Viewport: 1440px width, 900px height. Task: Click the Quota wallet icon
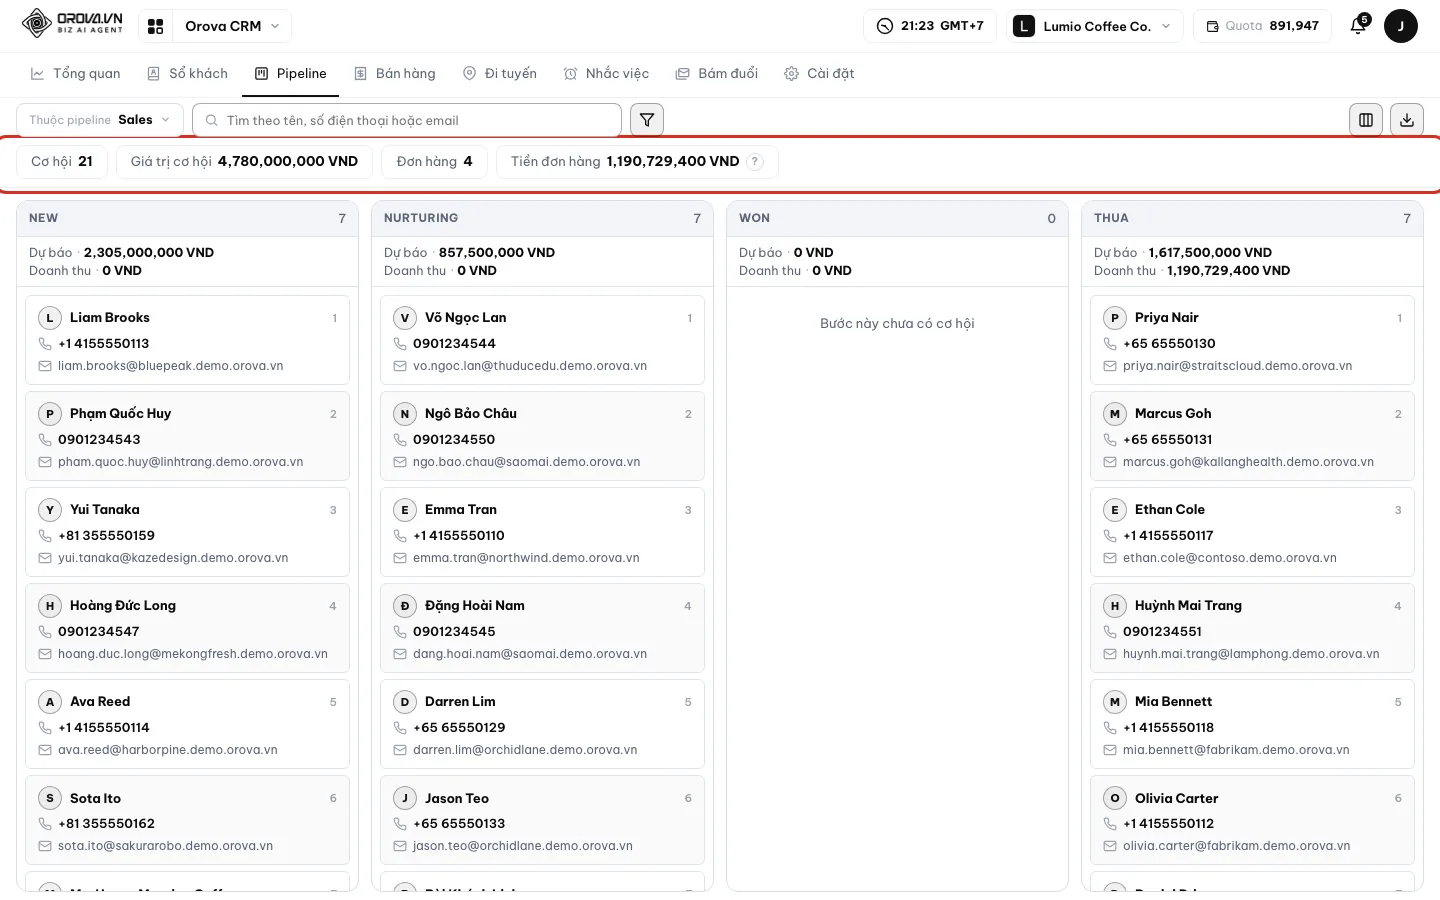tap(1213, 26)
